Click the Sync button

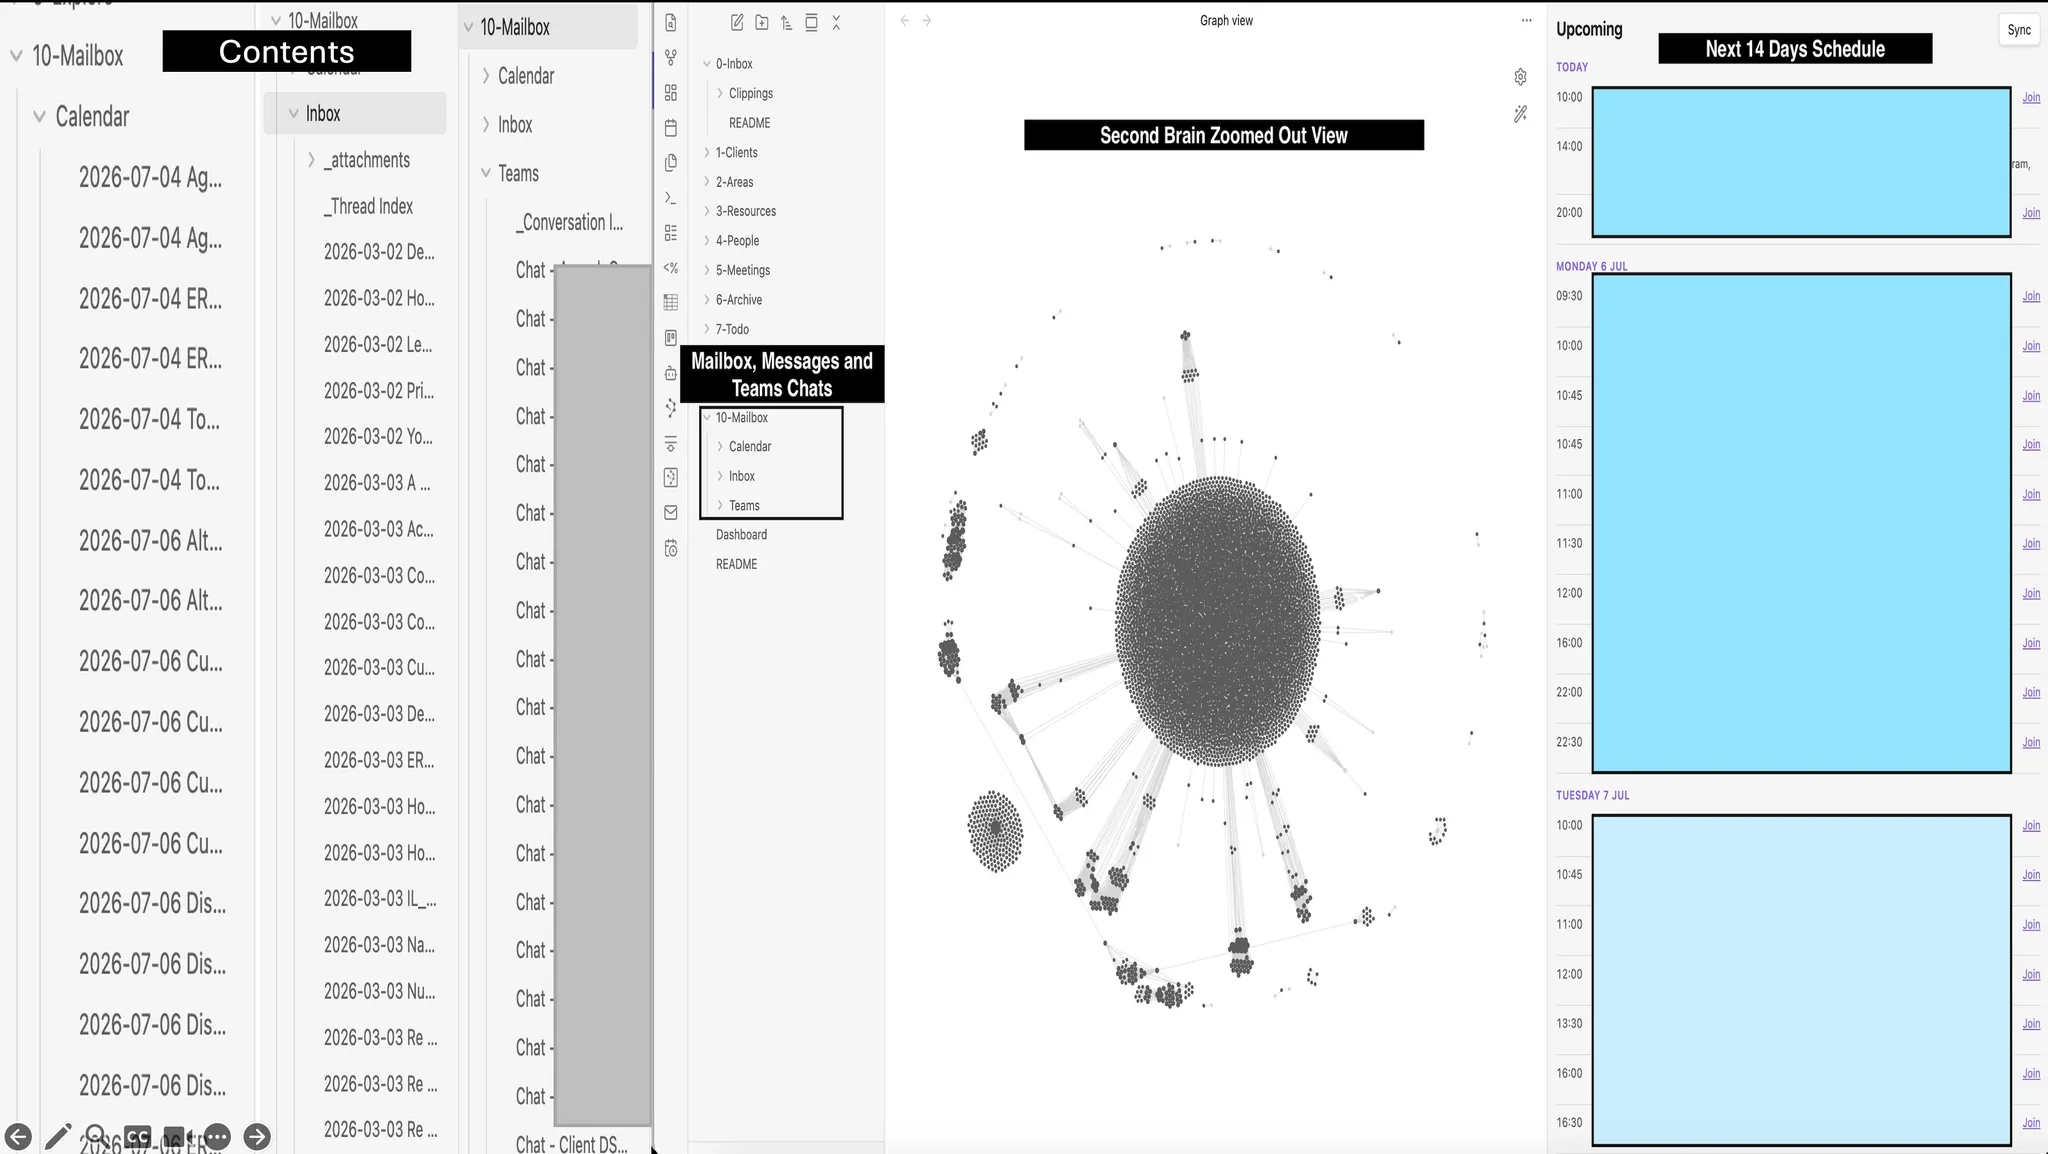[2019, 30]
